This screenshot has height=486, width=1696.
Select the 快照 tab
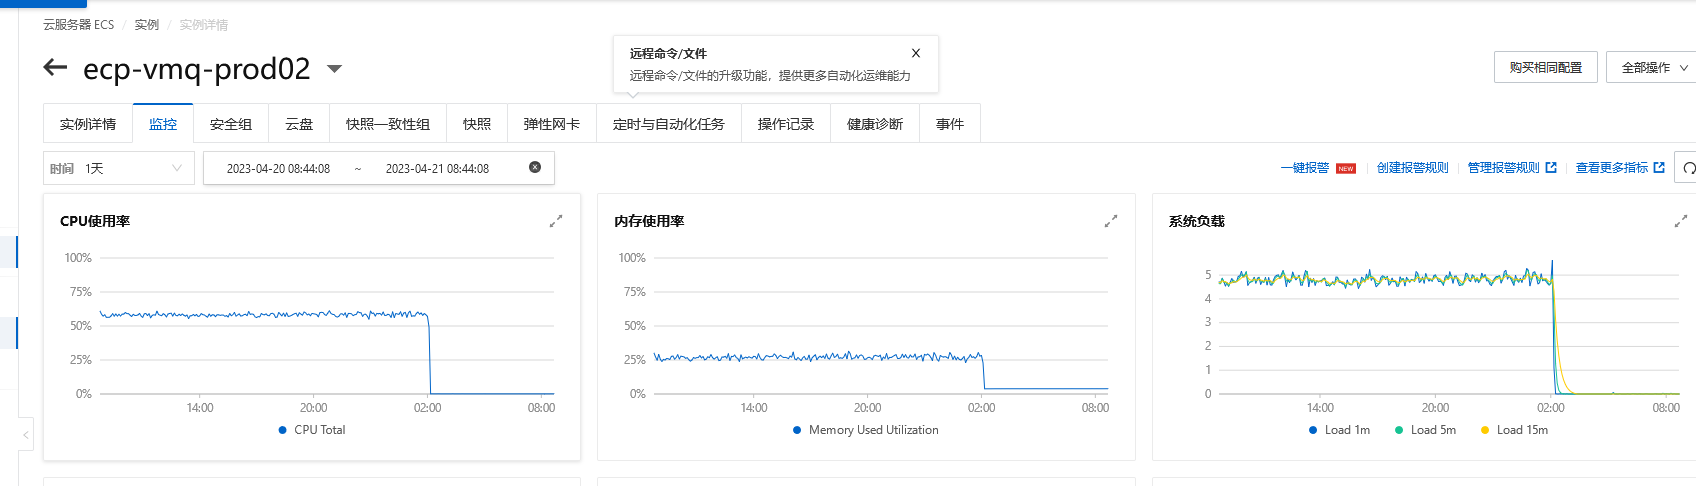pos(477,124)
